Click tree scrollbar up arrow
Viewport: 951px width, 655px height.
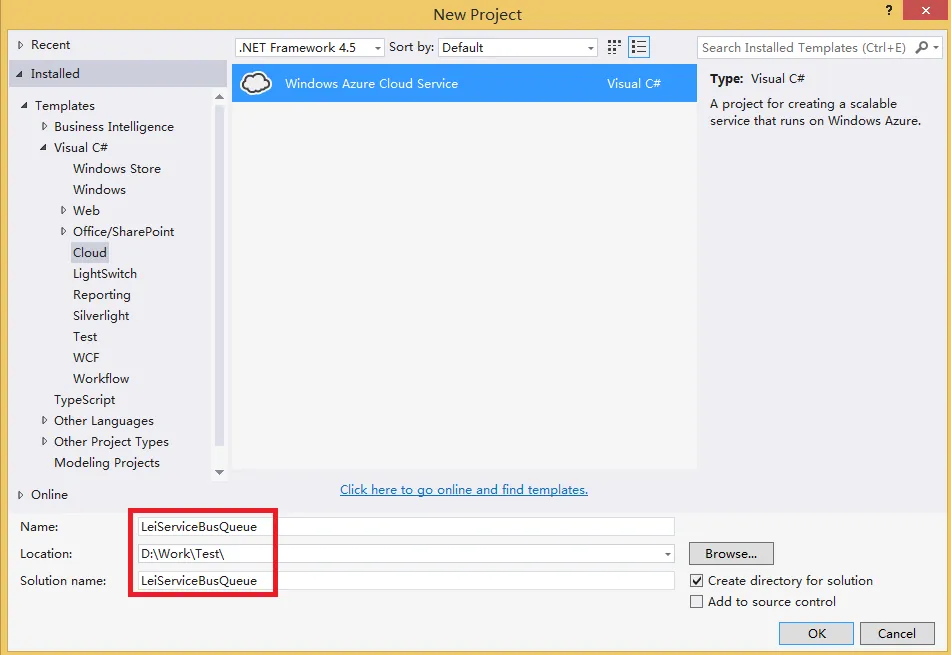click(220, 96)
